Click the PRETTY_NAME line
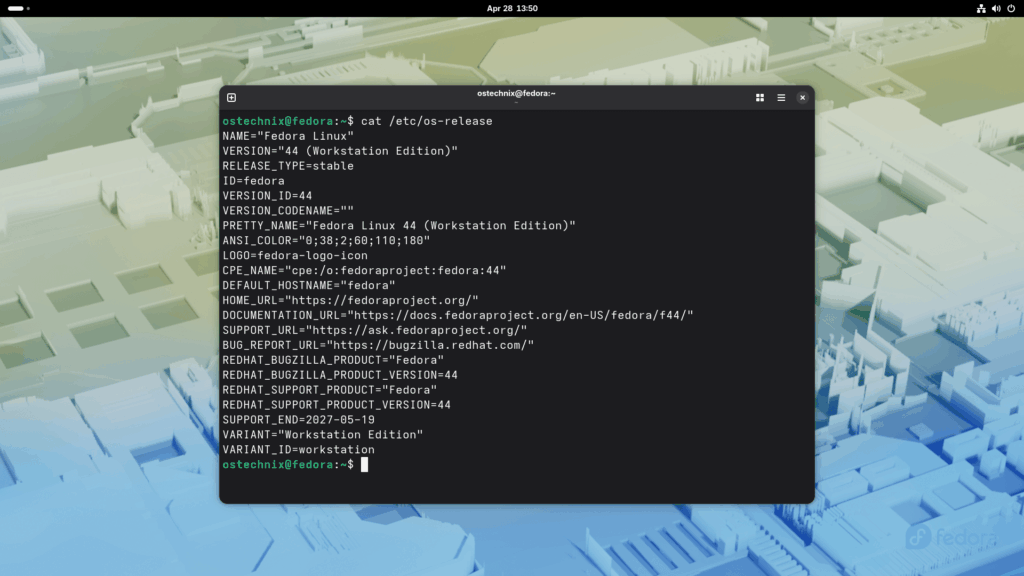 tap(399, 226)
